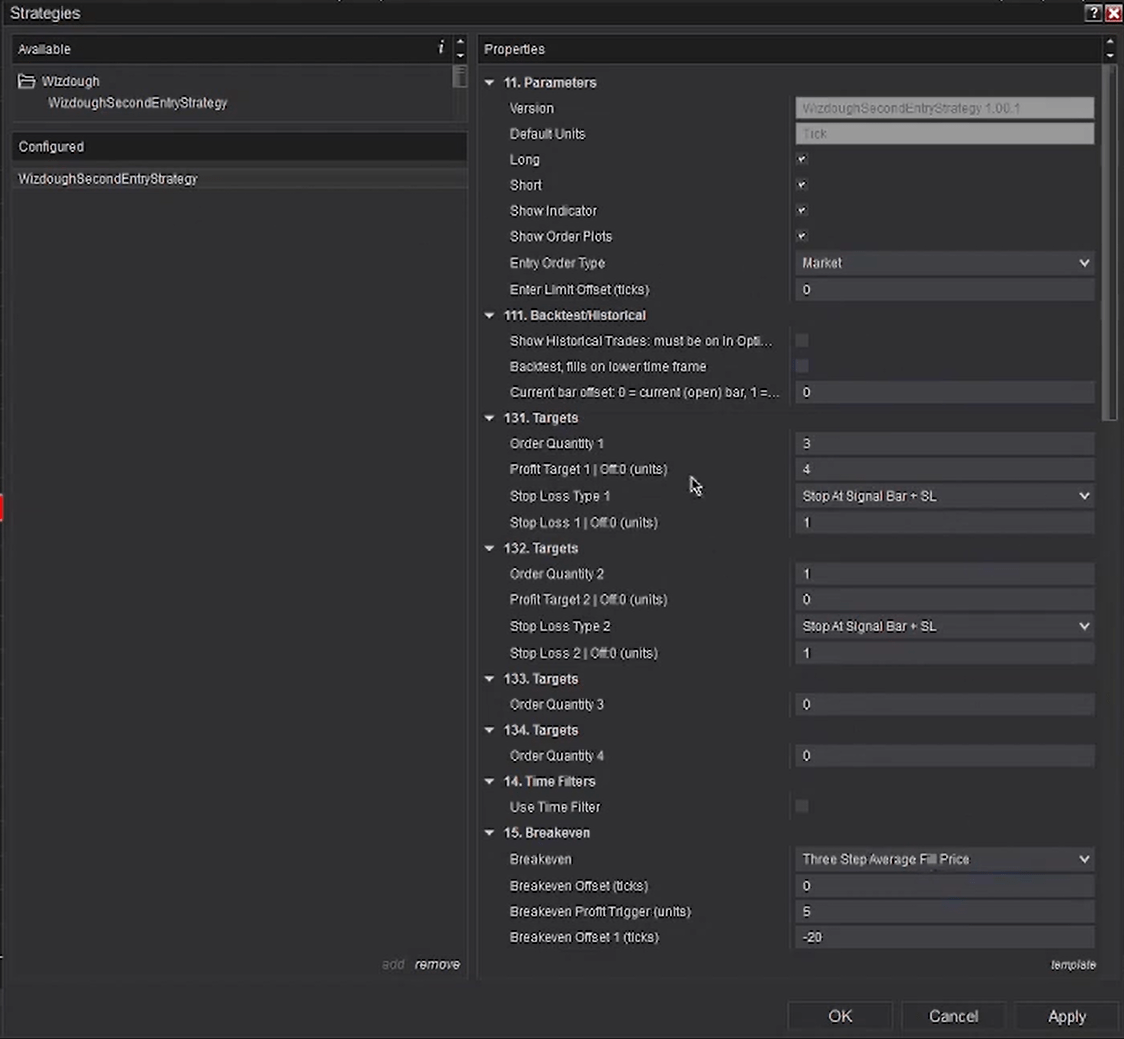This screenshot has width=1124, height=1039.
Task: Click the Current bar offset value field
Action: [945, 392]
